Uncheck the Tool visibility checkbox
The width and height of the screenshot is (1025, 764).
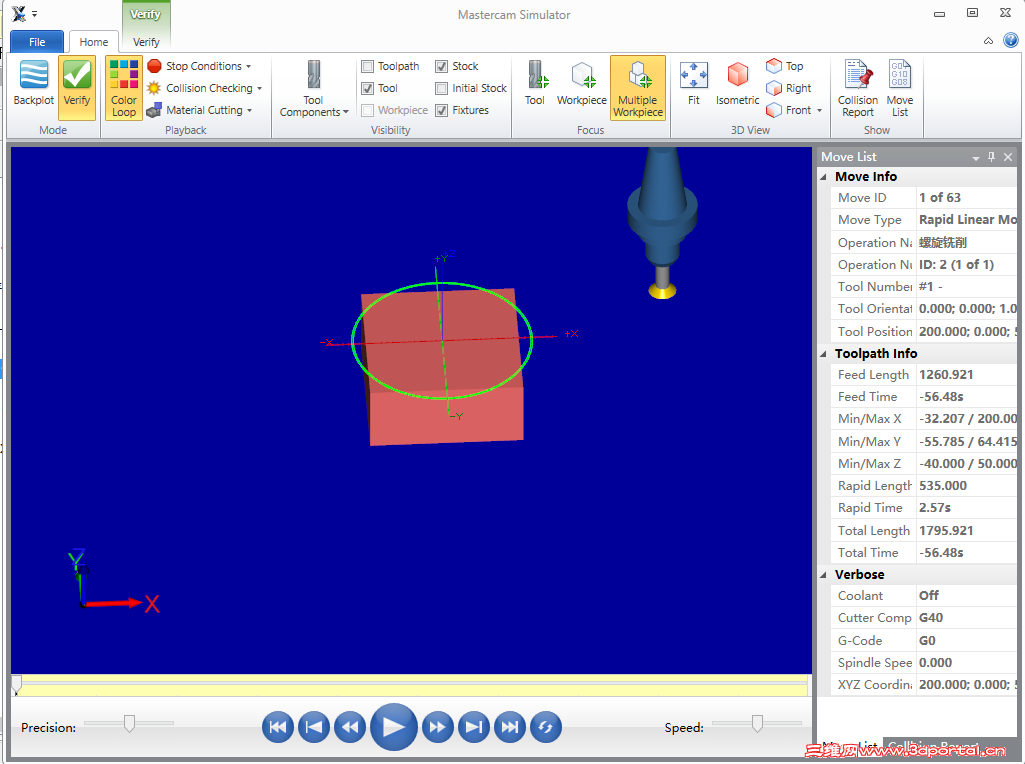367,88
